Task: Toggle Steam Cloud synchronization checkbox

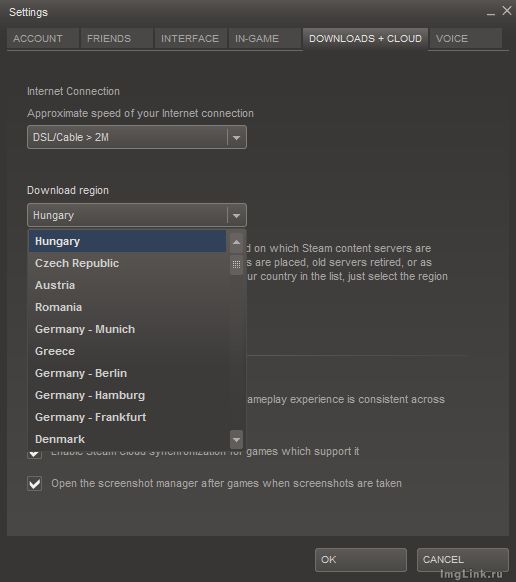Action: (x=35, y=453)
